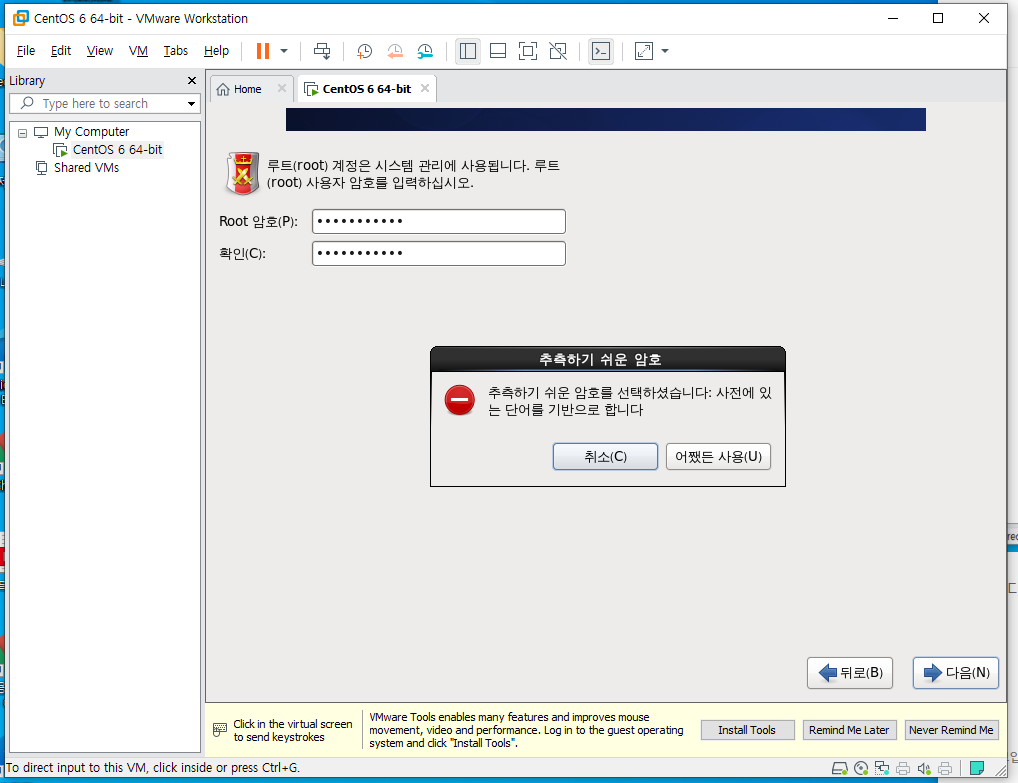1018x783 pixels.
Task: Select CentOS 6 64-bit in library tree
Action: click(x=117, y=149)
